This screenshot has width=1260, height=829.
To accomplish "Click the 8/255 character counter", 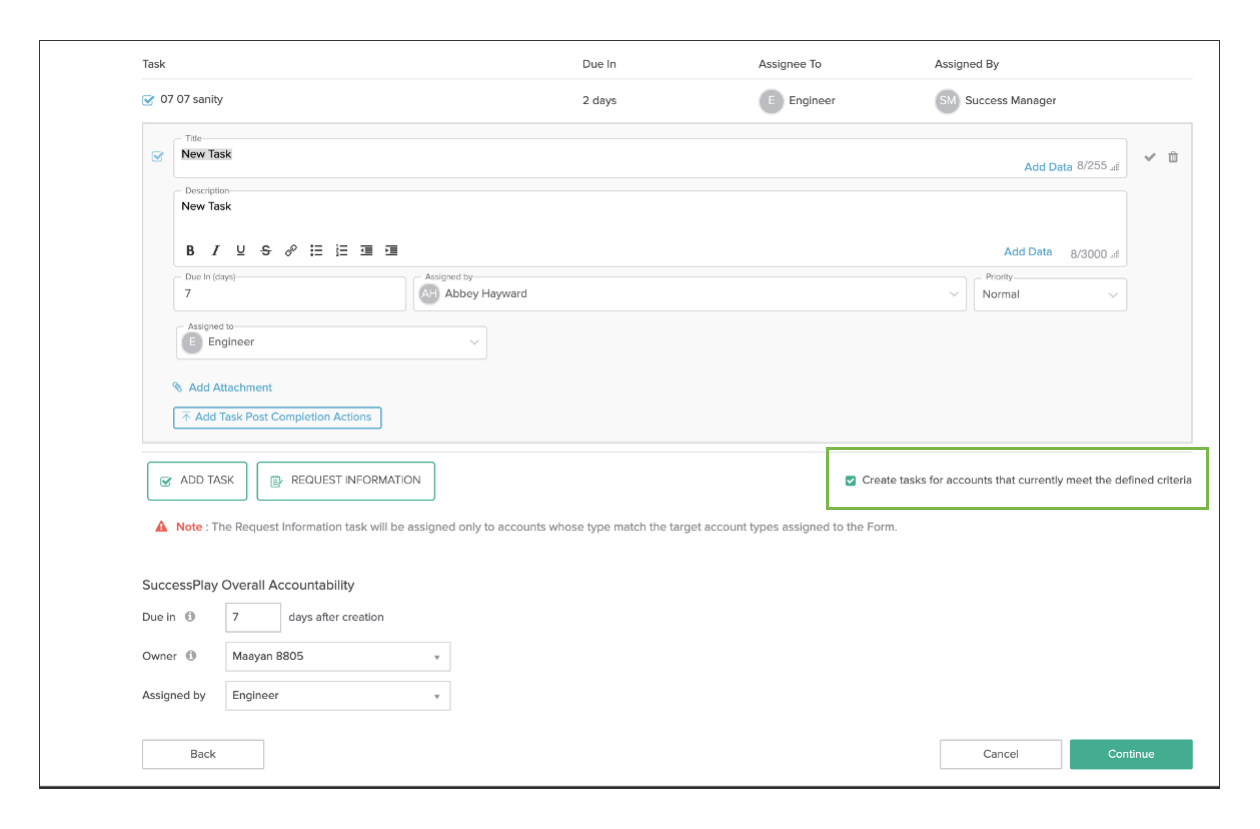I will 1092,166.
